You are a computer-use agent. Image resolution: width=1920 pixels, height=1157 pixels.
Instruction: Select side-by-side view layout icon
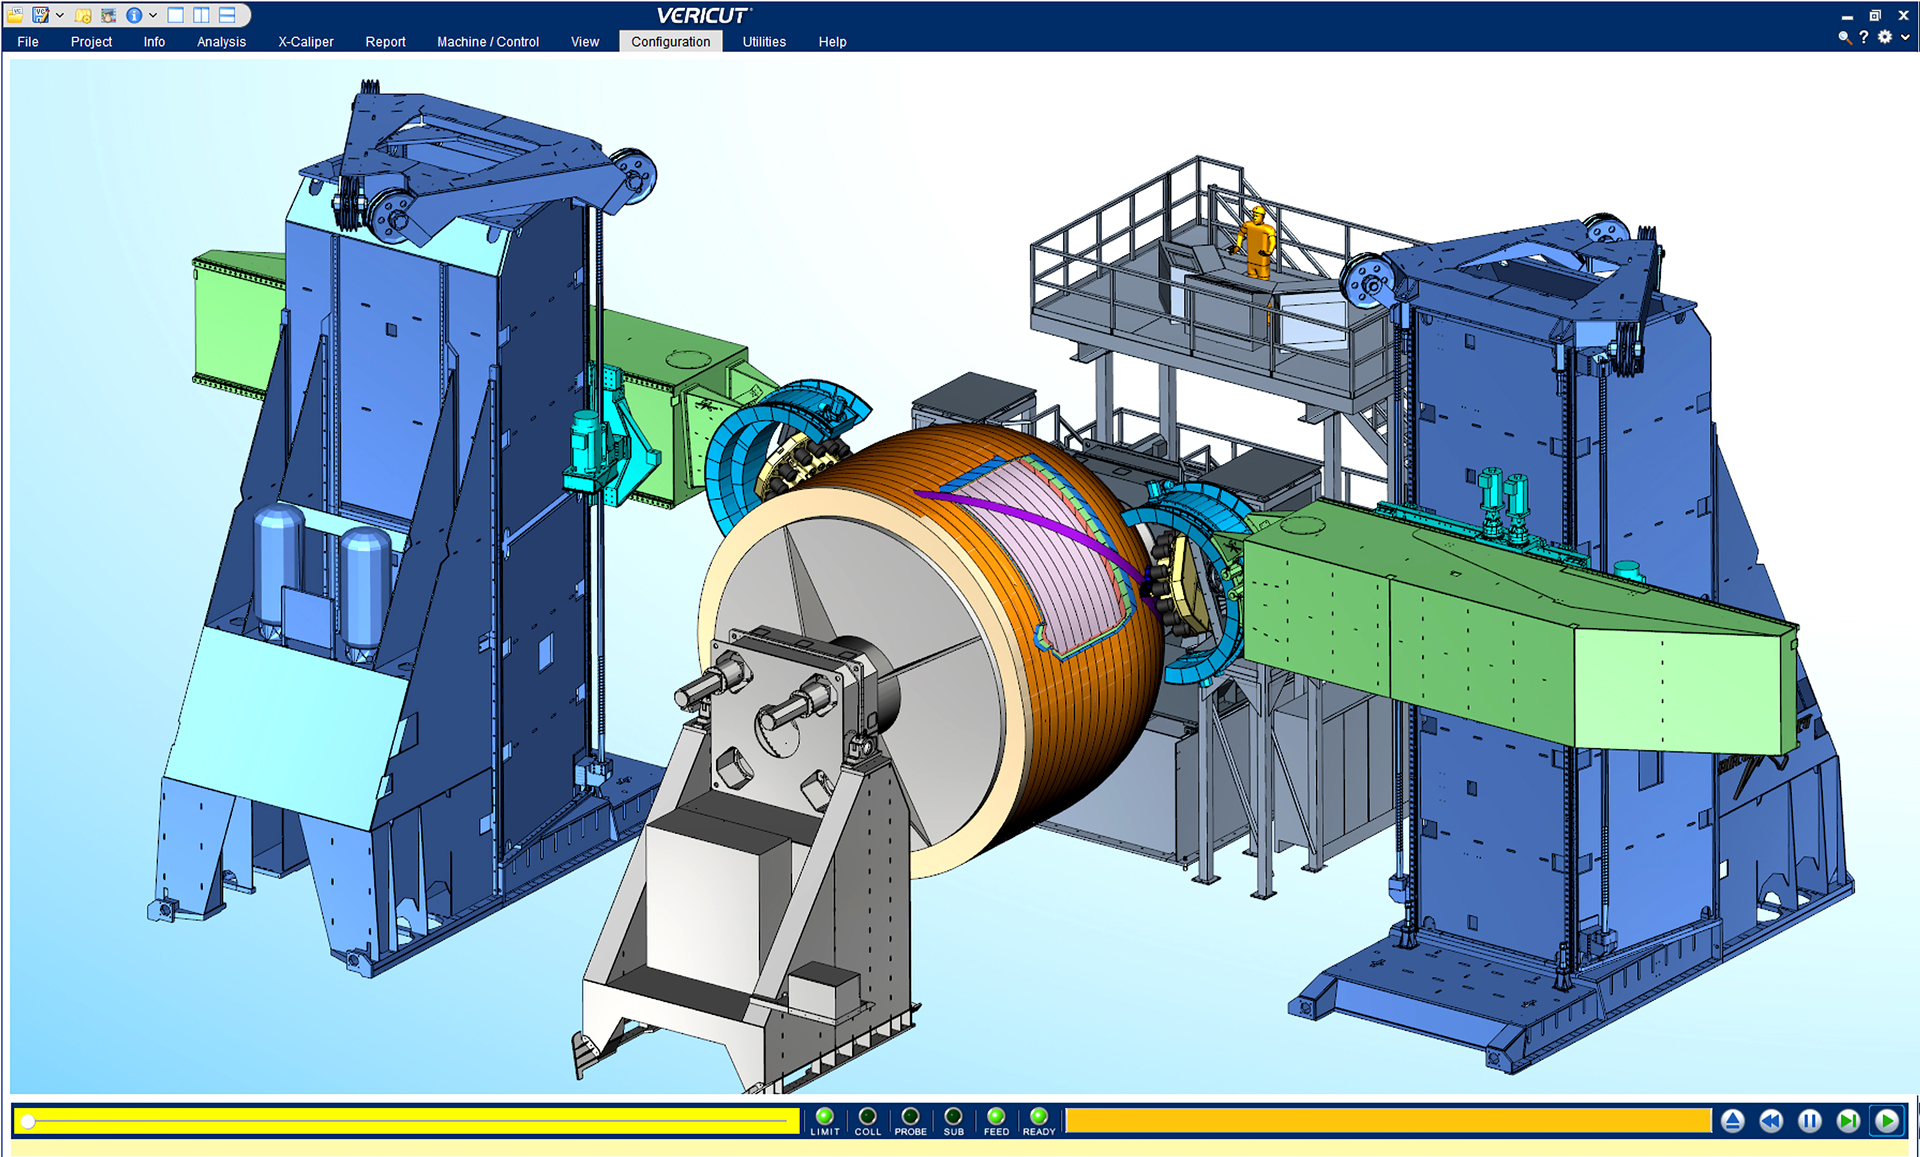coord(201,15)
